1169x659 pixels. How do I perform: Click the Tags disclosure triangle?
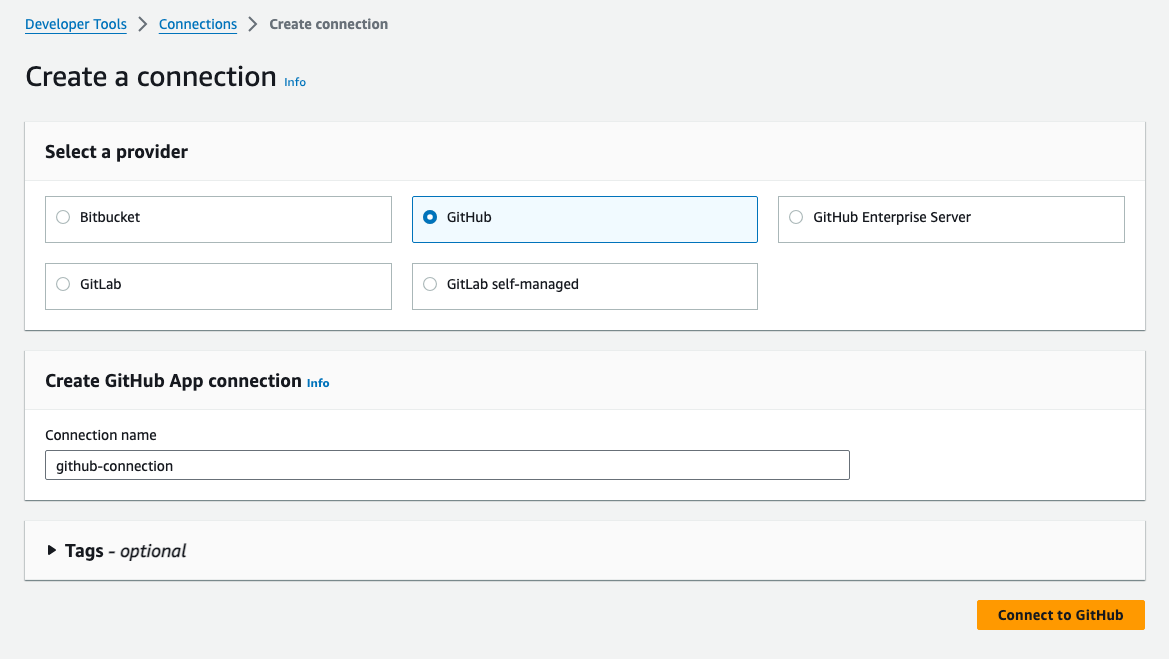click(x=50, y=550)
